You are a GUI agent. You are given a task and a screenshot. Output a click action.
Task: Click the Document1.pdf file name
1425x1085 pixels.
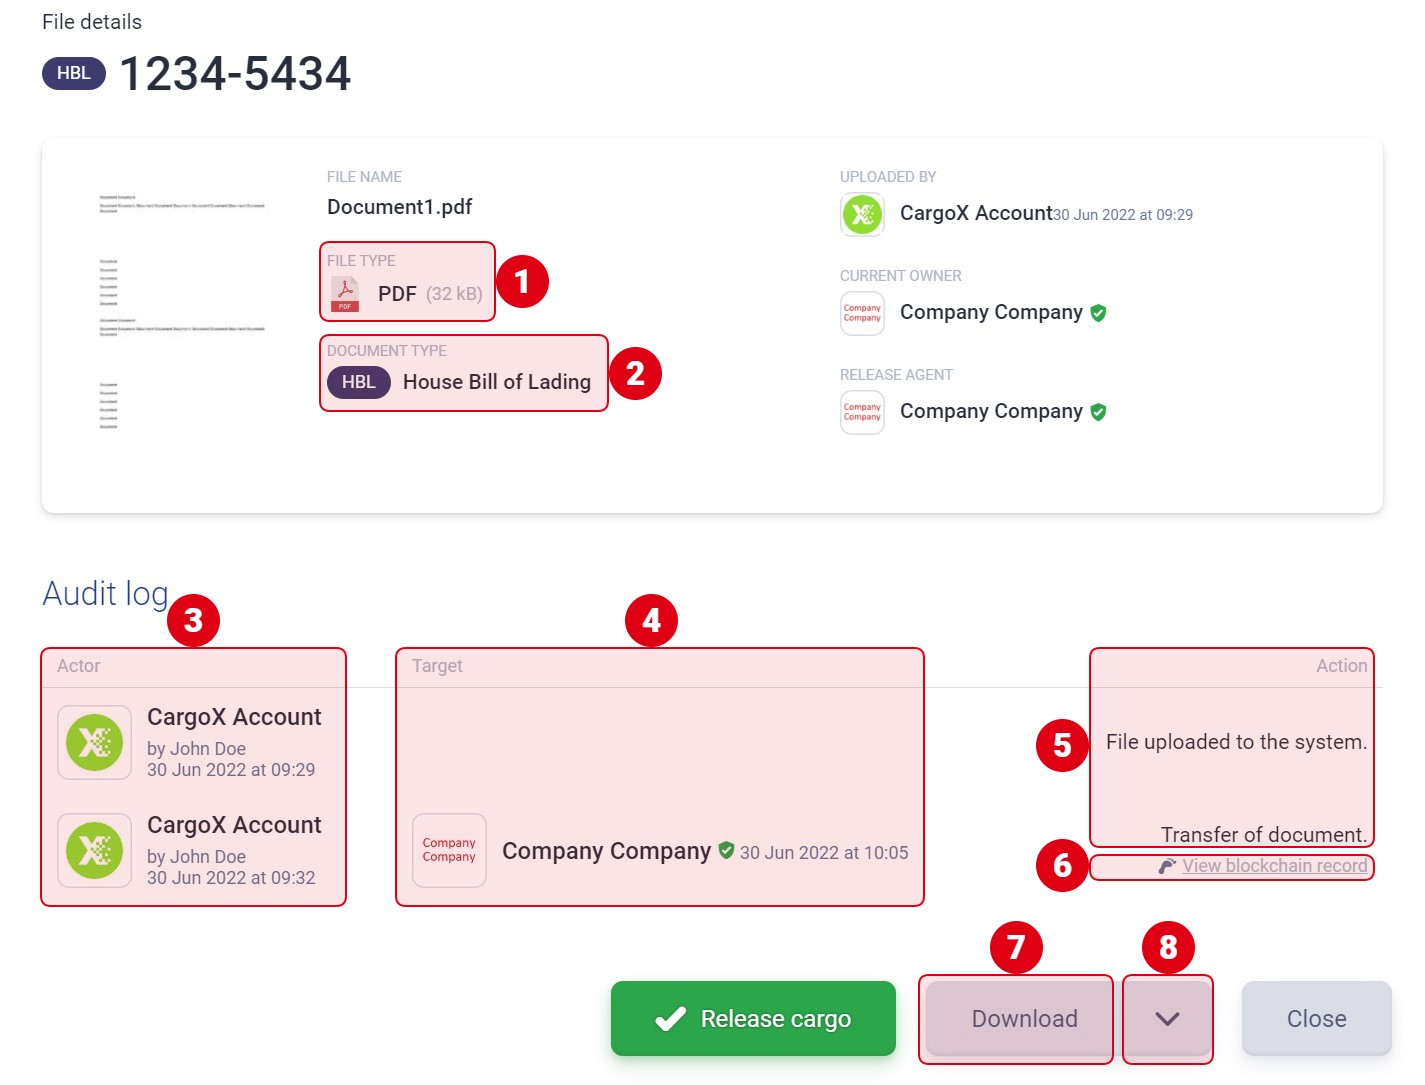[x=400, y=207]
